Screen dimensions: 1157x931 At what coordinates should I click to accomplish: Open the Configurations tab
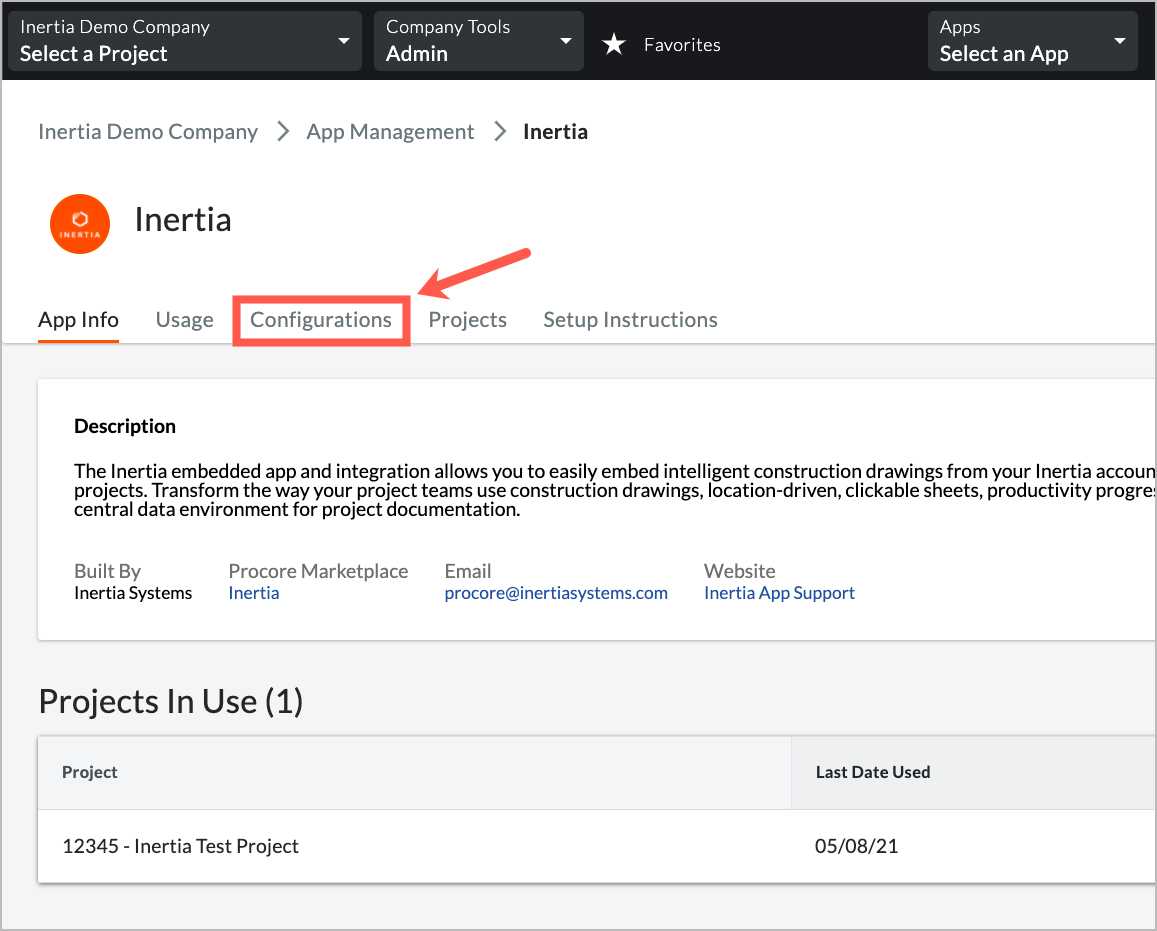(321, 320)
